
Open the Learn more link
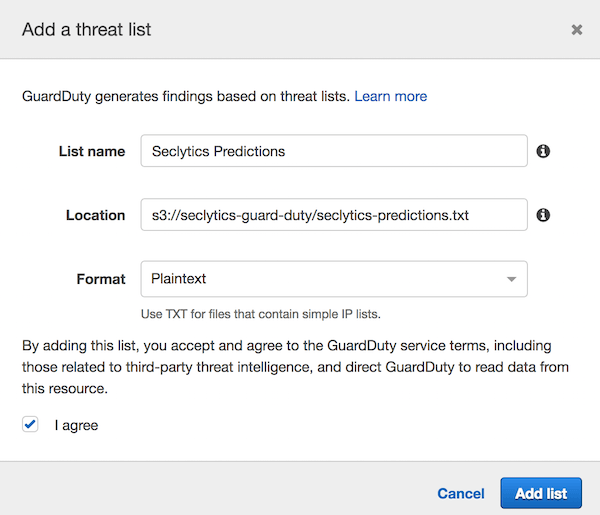coord(390,96)
